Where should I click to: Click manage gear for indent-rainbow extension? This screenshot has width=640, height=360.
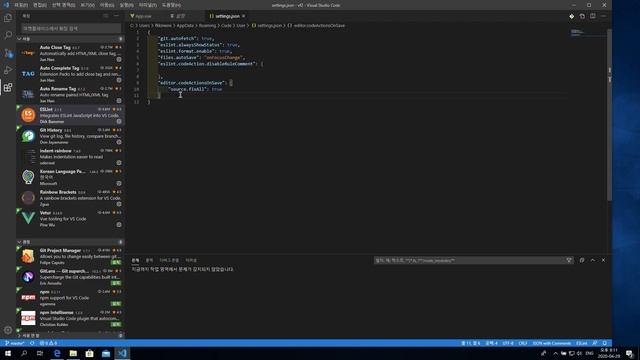pos(119,163)
